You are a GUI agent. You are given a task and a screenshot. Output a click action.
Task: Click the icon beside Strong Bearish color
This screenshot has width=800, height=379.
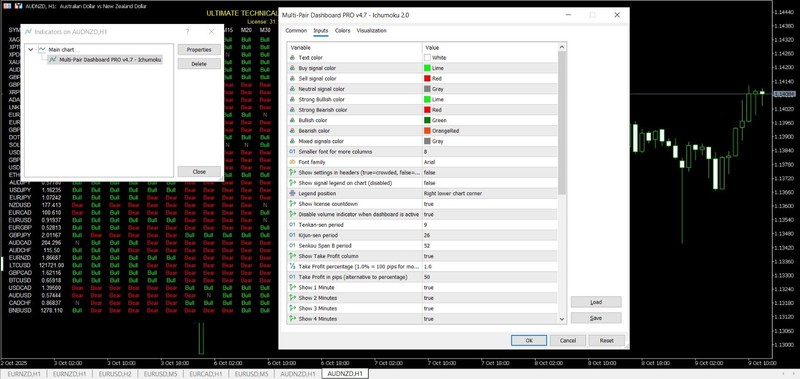coord(292,110)
